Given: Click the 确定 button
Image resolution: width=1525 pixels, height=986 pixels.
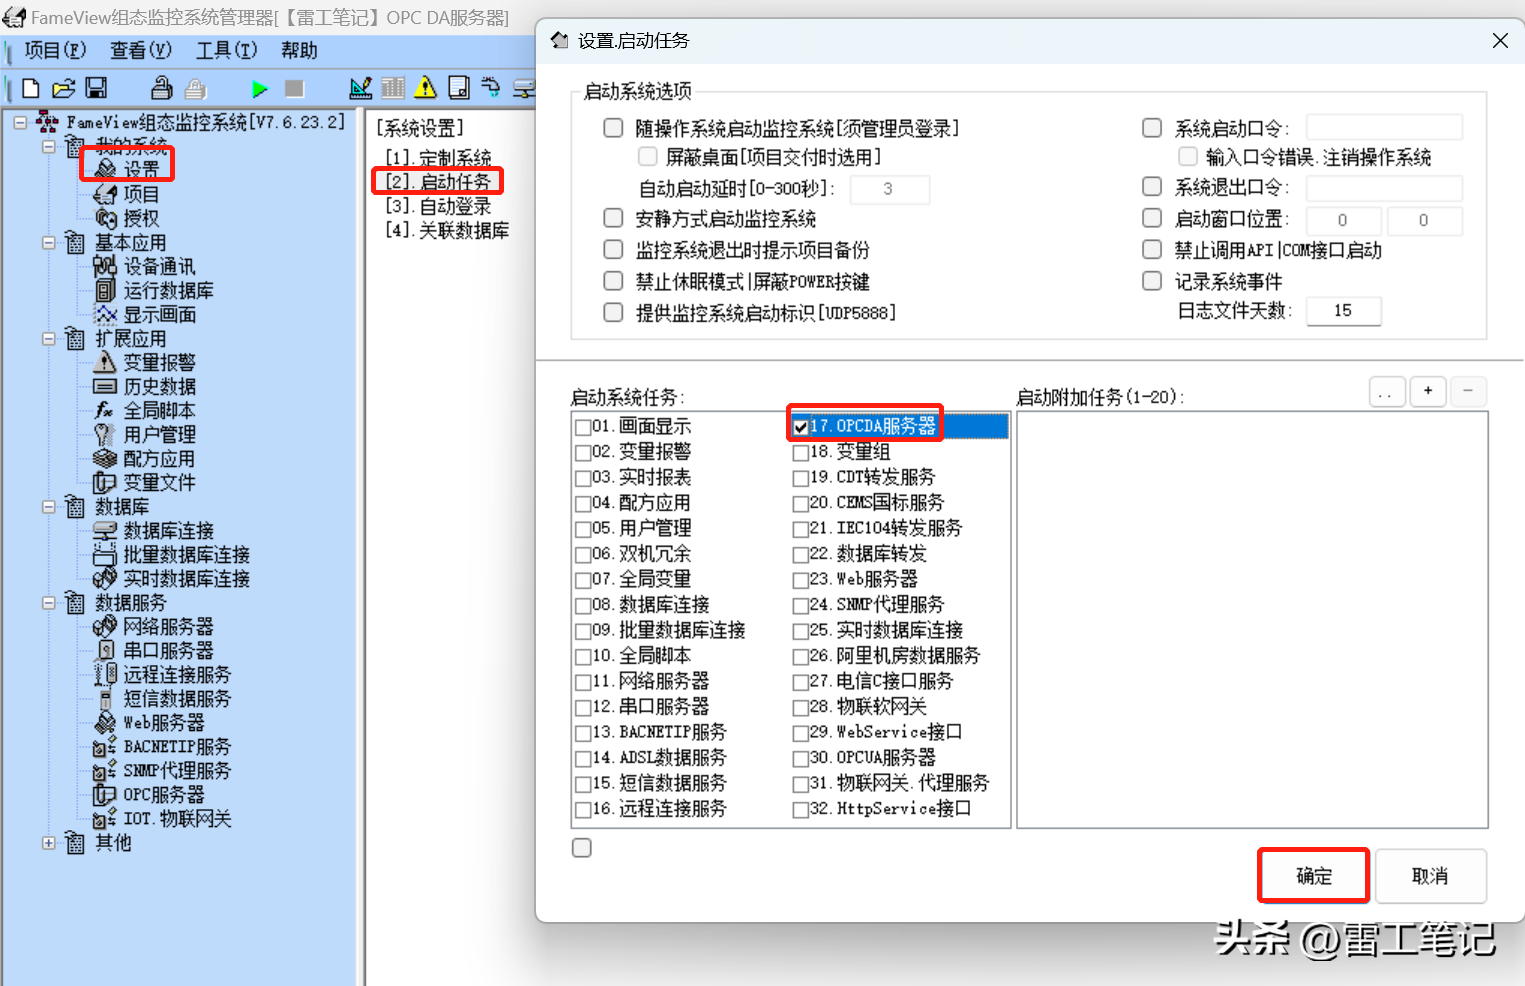Looking at the screenshot, I should [x=1313, y=876].
